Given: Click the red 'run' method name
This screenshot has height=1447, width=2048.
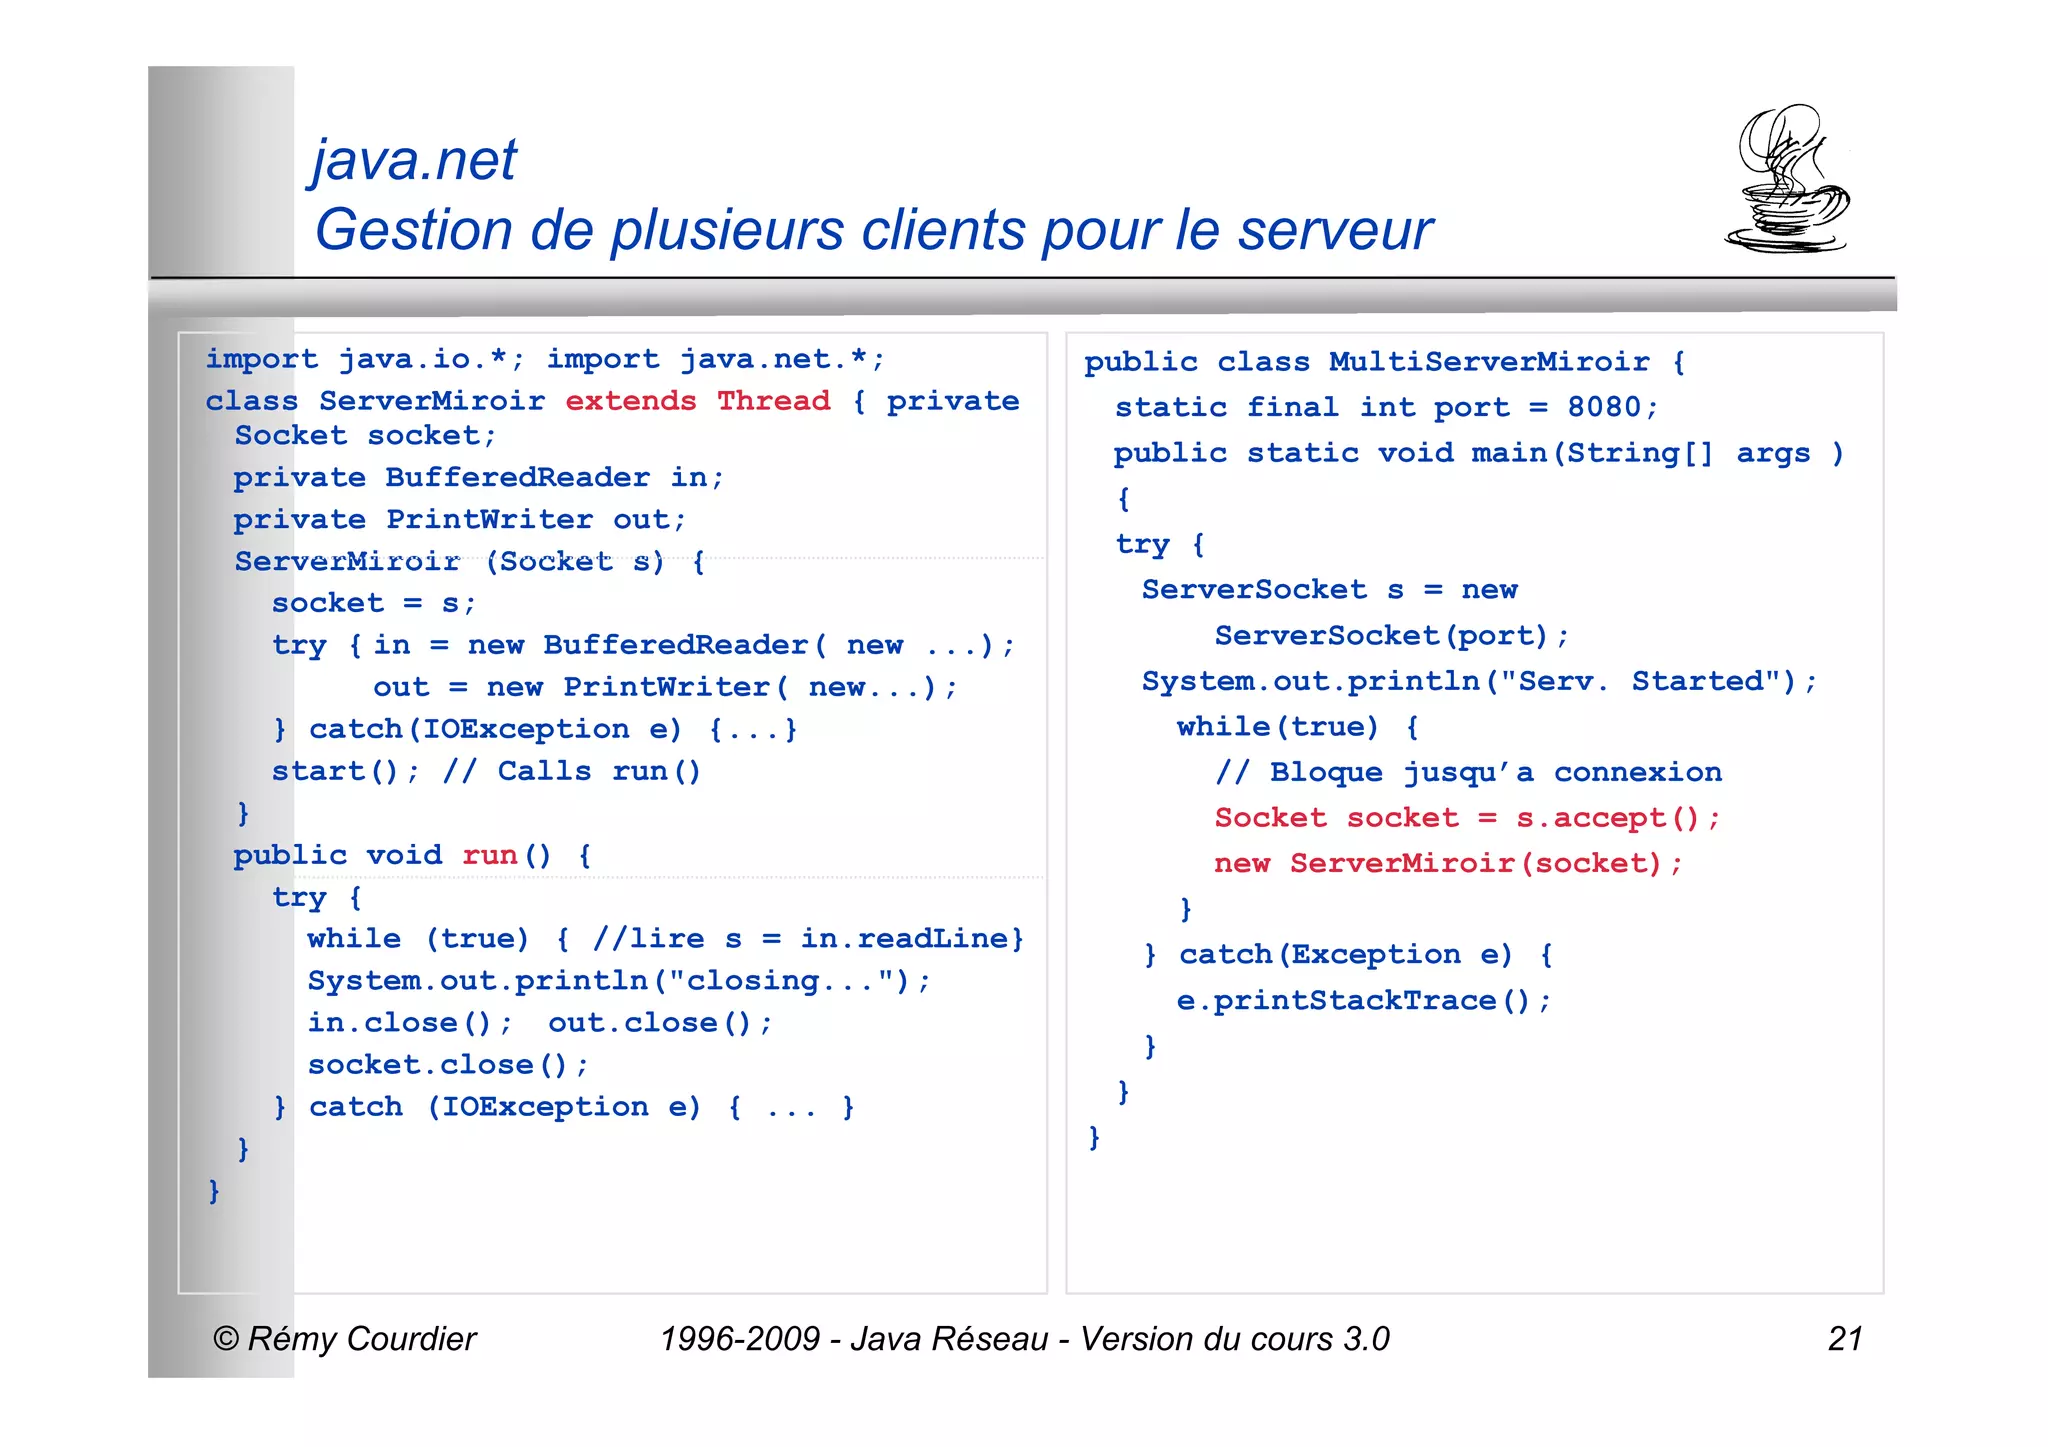Looking at the screenshot, I should point(490,855).
